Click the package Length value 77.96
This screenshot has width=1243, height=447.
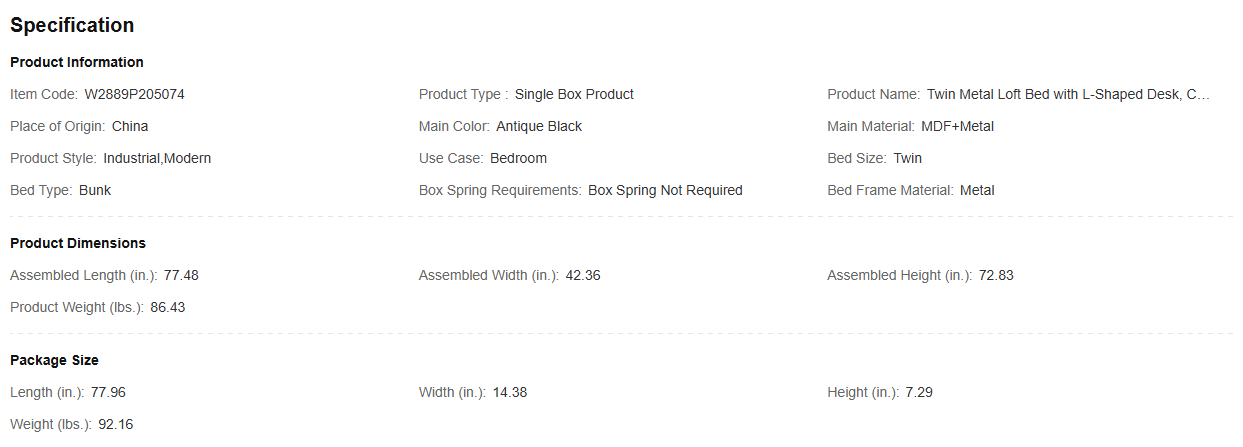tap(109, 392)
